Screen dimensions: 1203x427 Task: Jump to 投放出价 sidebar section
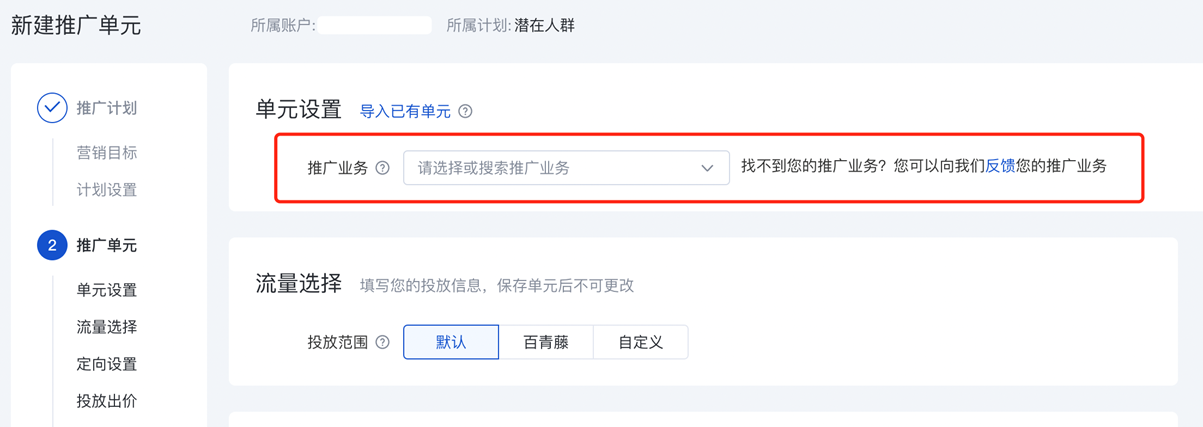(107, 401)
